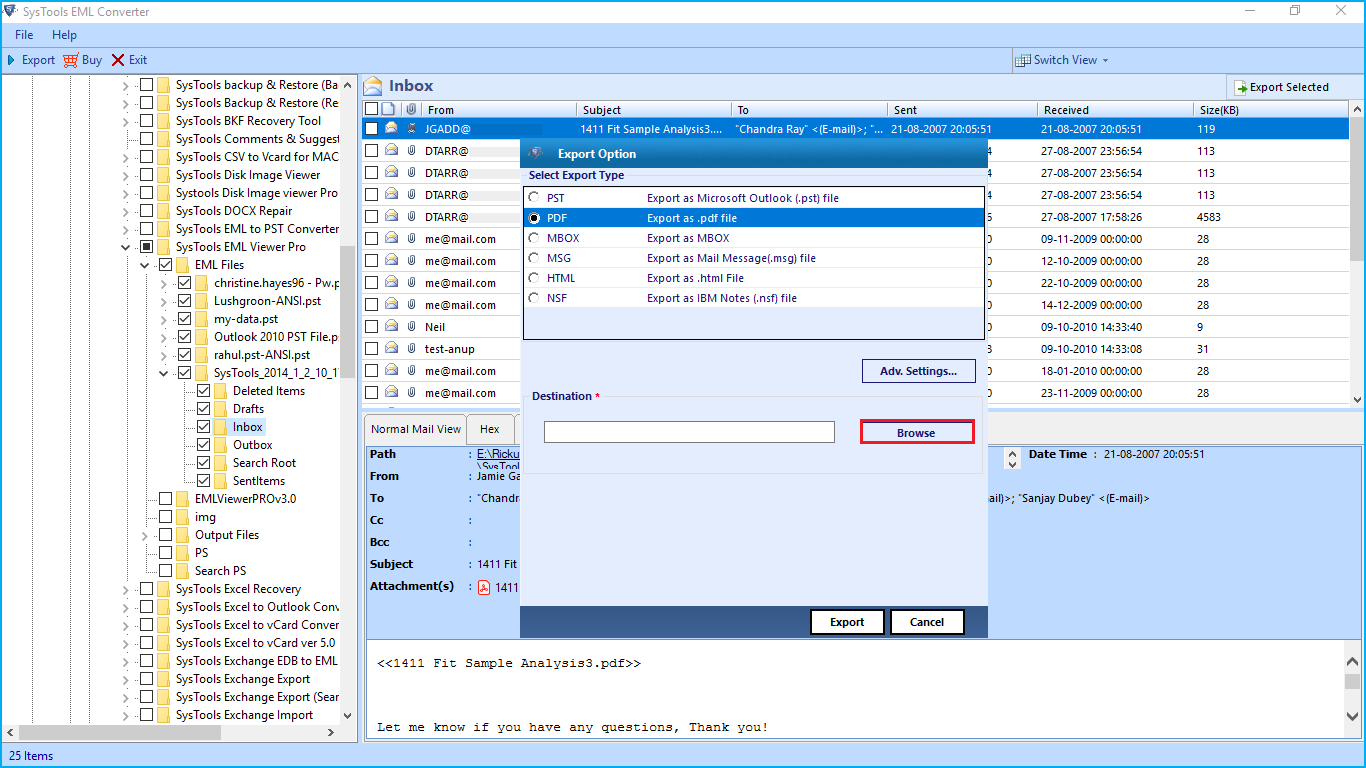Click the attachment paperclip column header icon
Image resolution: width=1366 pixels, height=768 pixels.
click(410, 109)
